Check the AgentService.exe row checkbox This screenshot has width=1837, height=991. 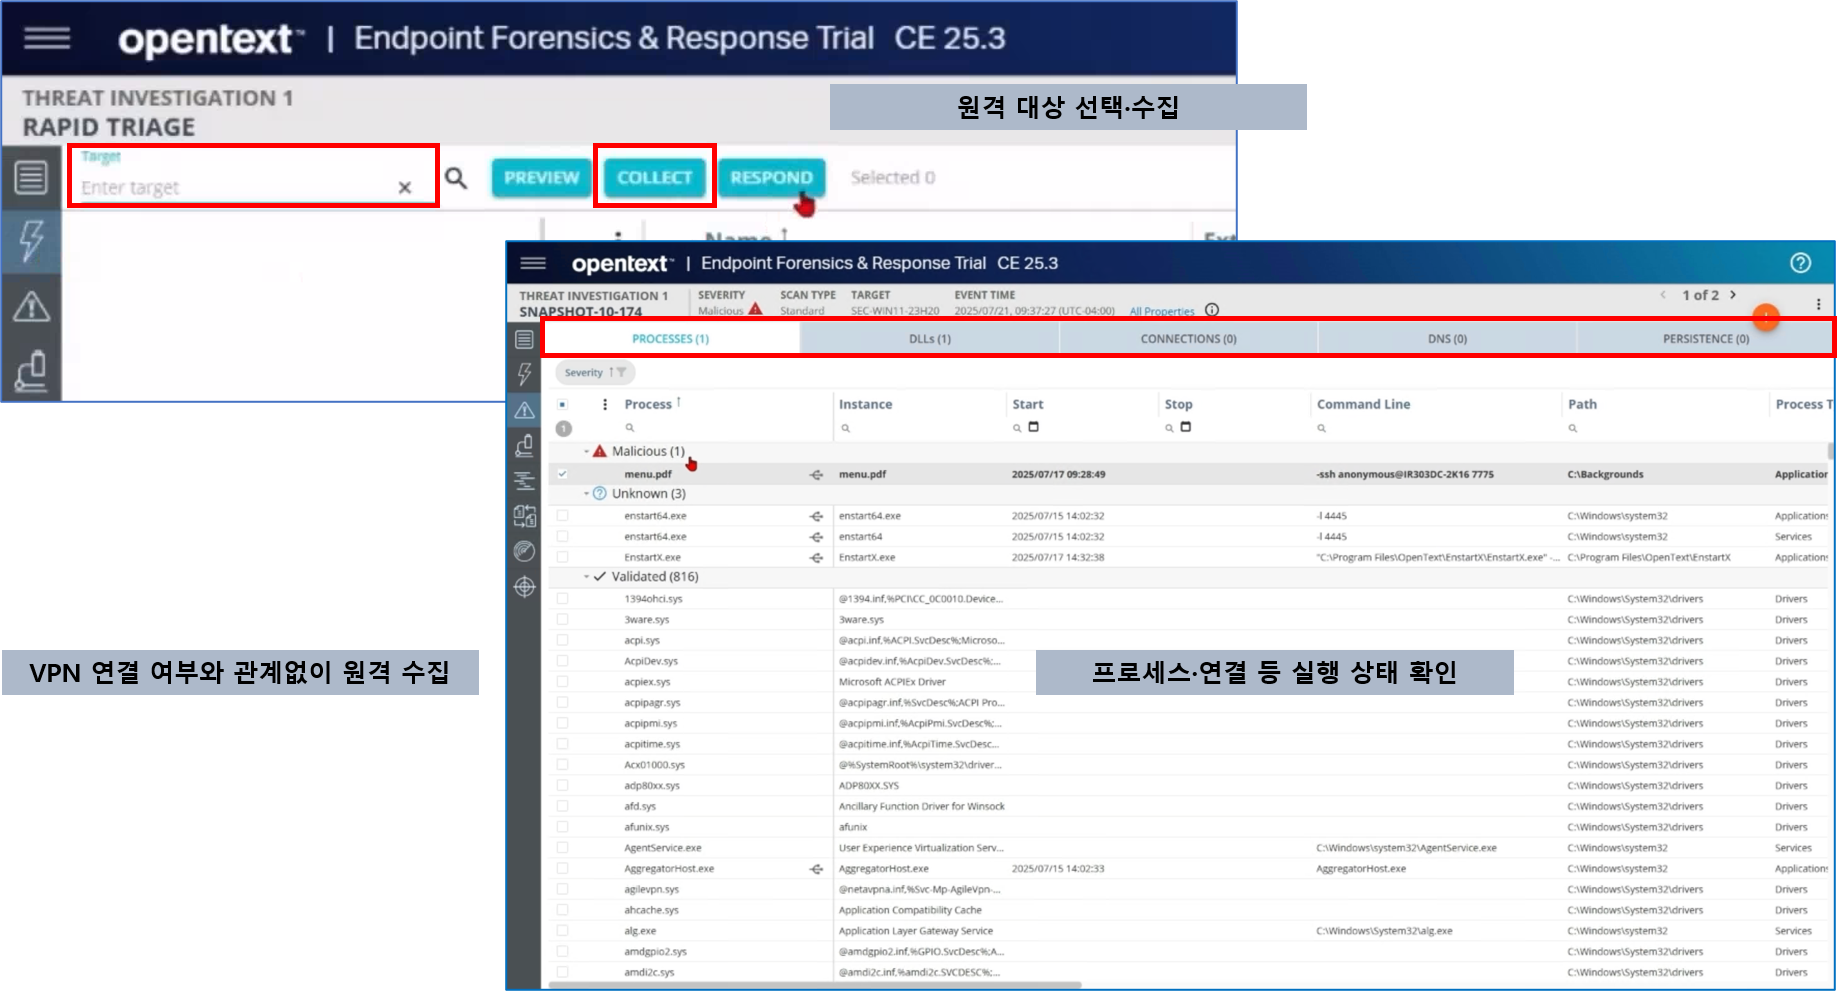click(x=562, y=848)
